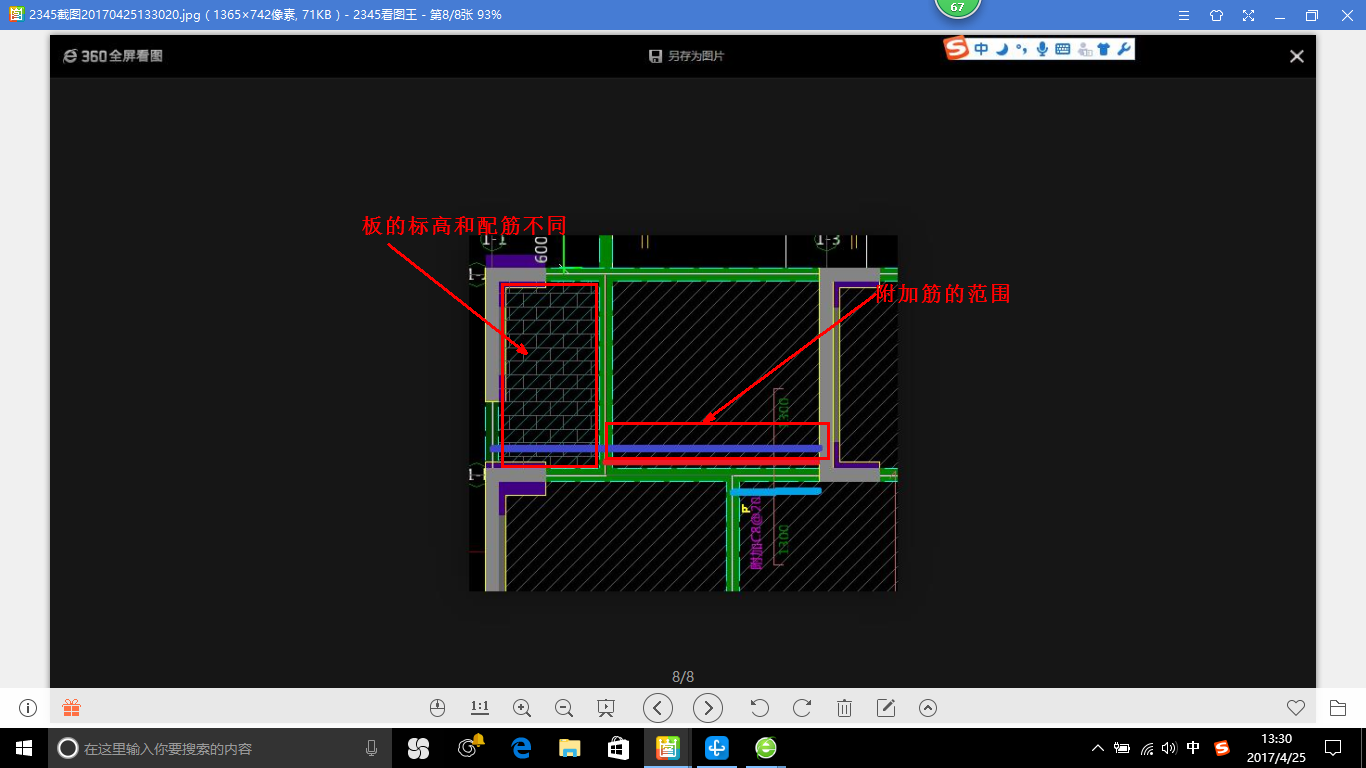Add image to favorites heart icon
The height and width of the screenshot is (768, 1366).
coord(1296,708)
